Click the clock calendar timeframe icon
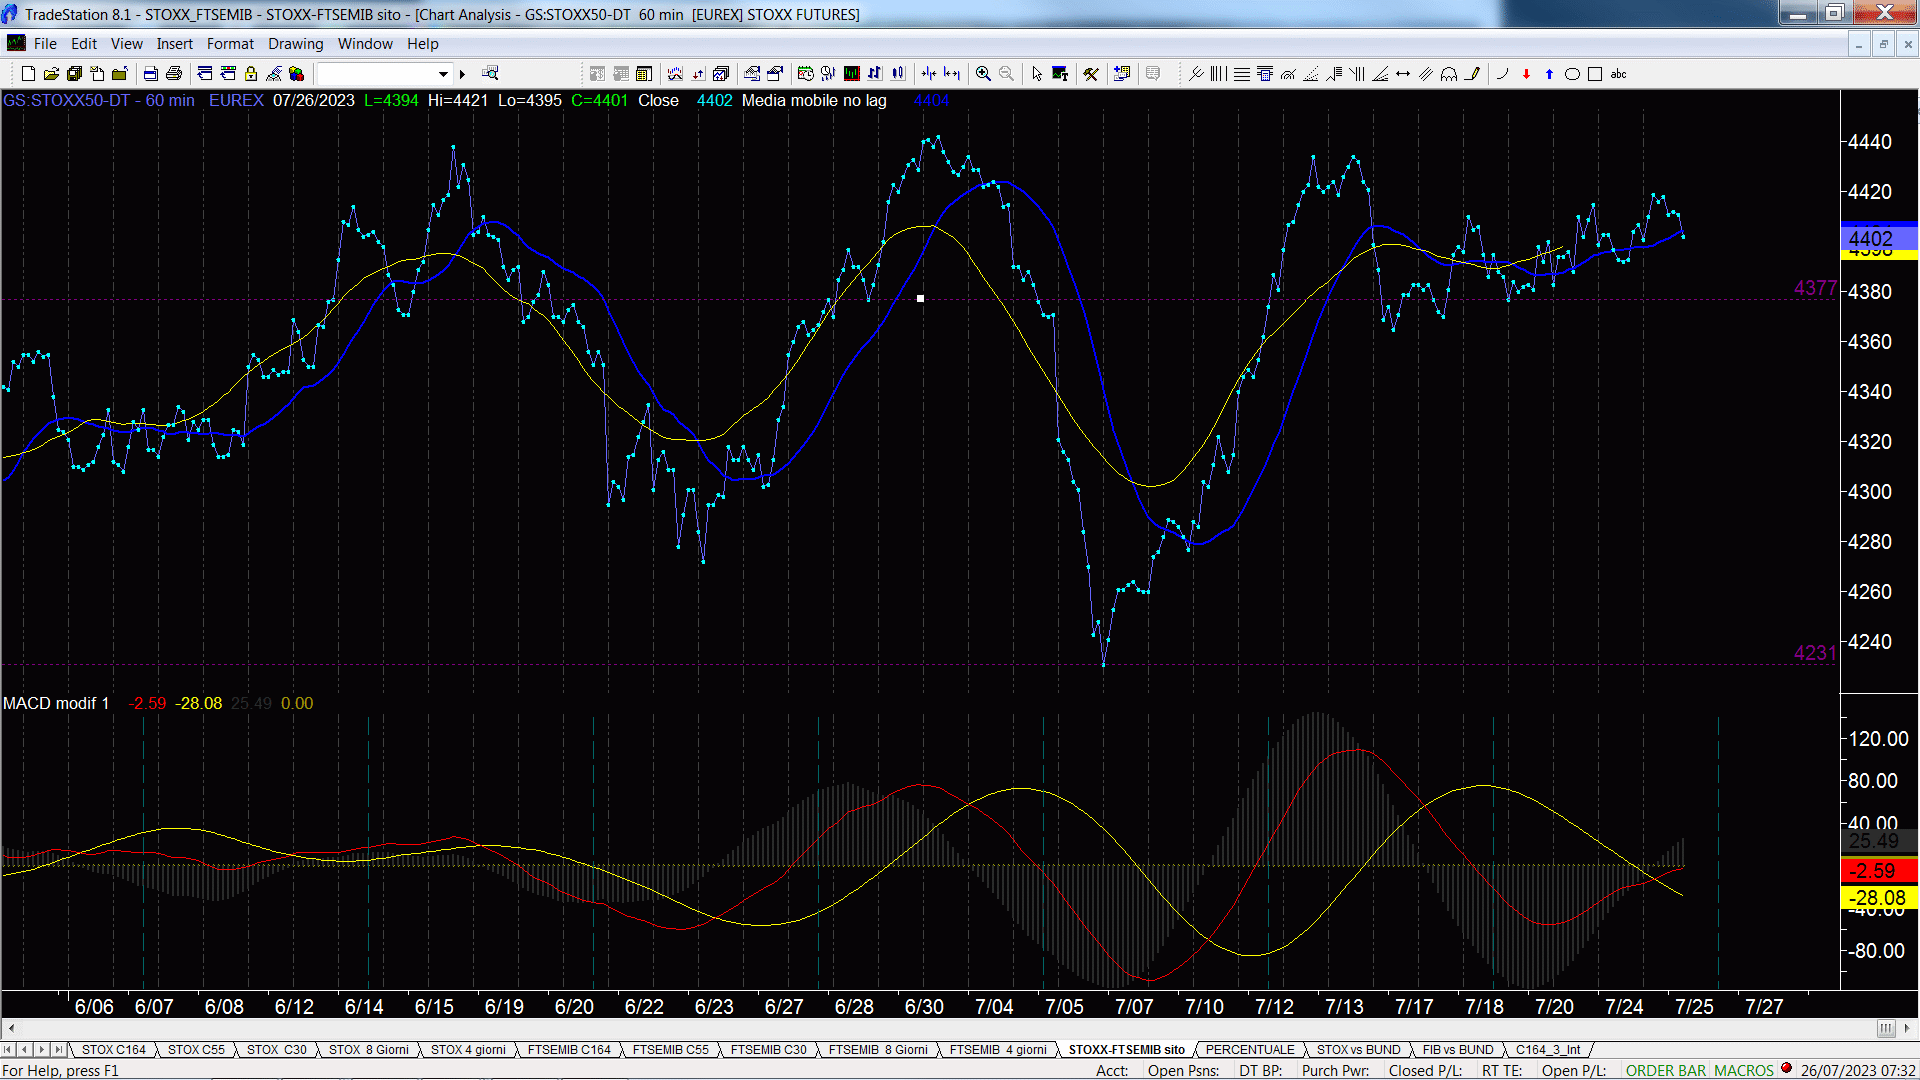The width and height of the screenshot is (1920, 1080). click(x=805, y=73)
